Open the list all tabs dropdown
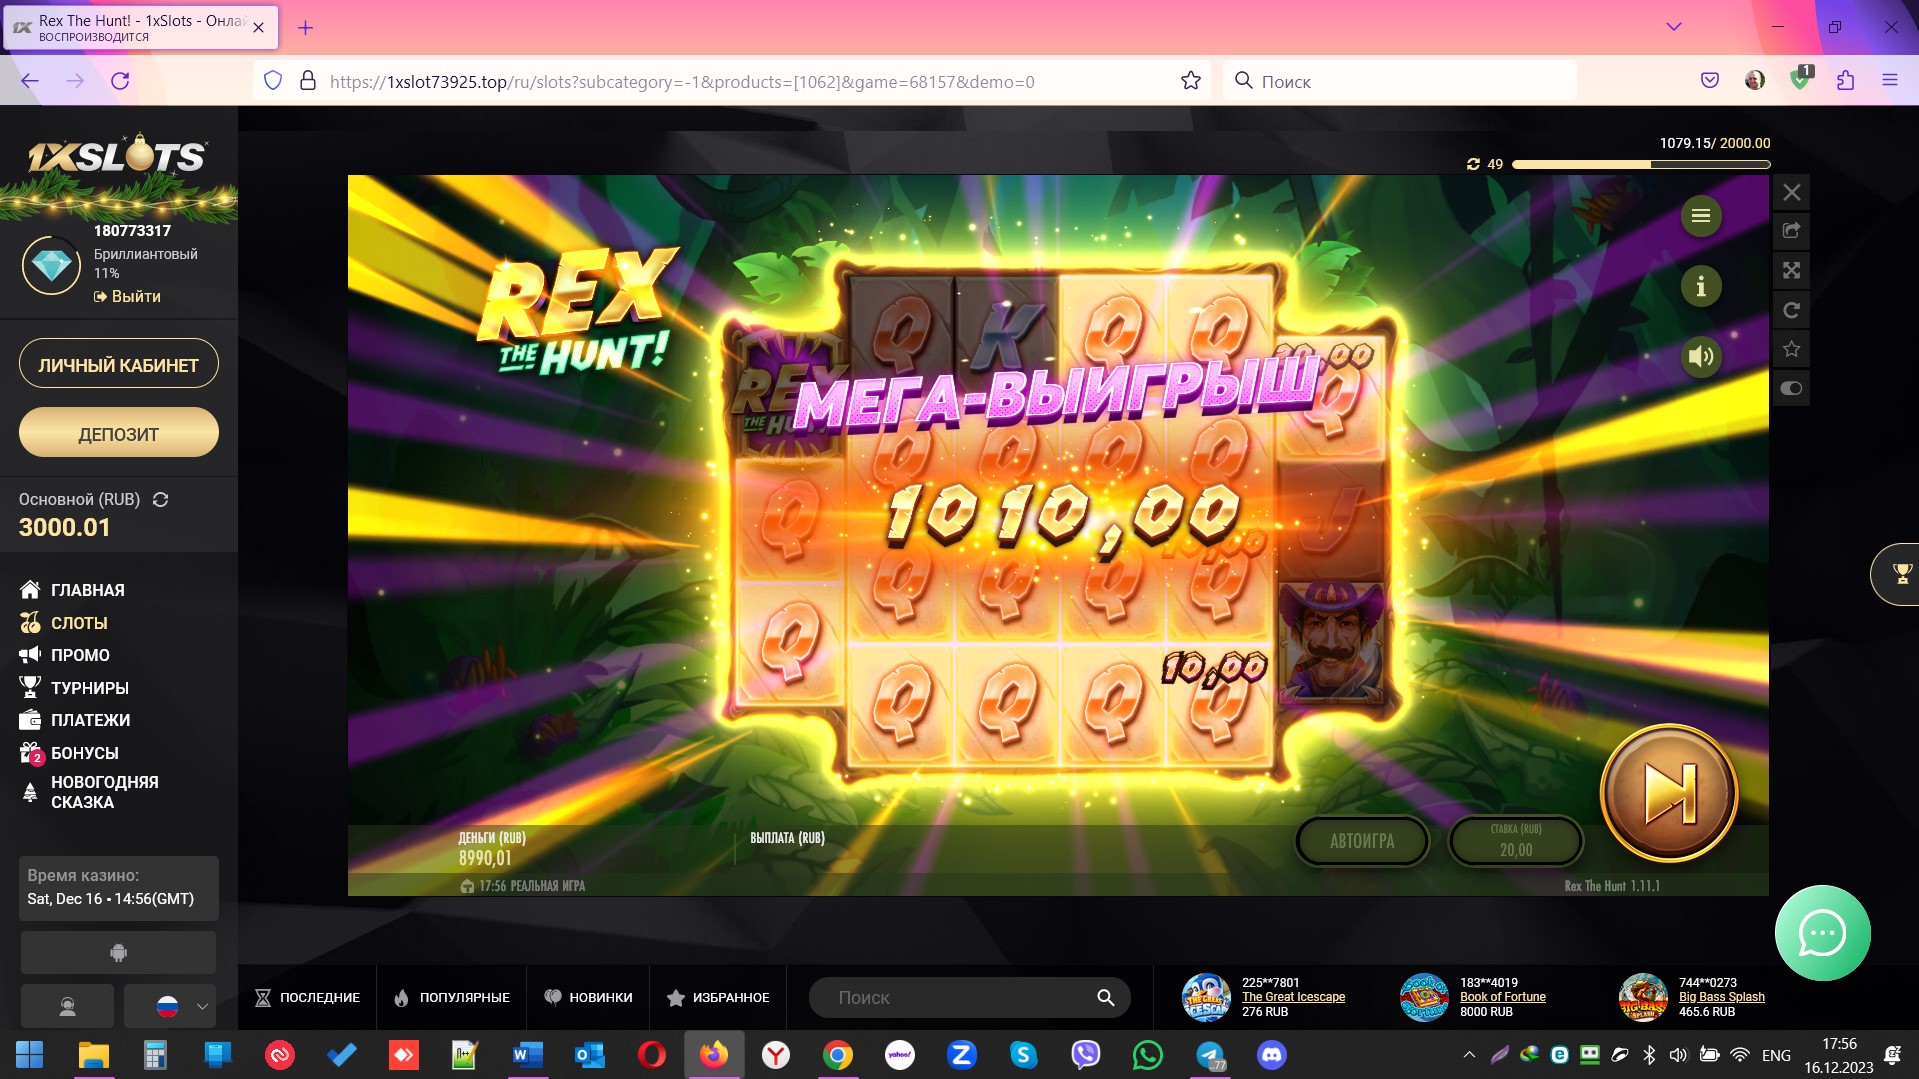This screenshot has height=1079, width=1919. click(x=1673, y=27)
